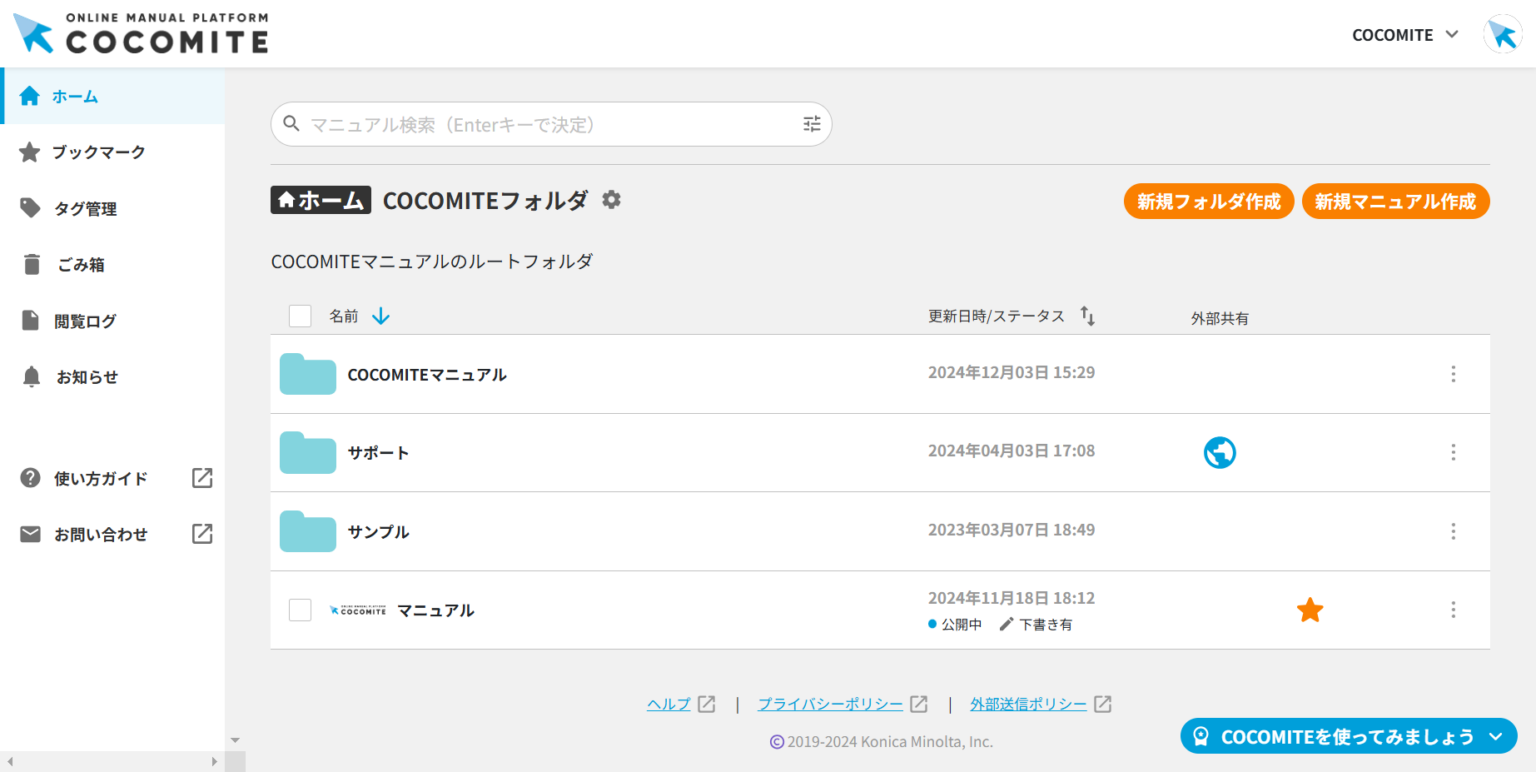This screenshot has width=1536, height=772.
Task: Click the COCOMITE logo in the header
Action: 140,32
